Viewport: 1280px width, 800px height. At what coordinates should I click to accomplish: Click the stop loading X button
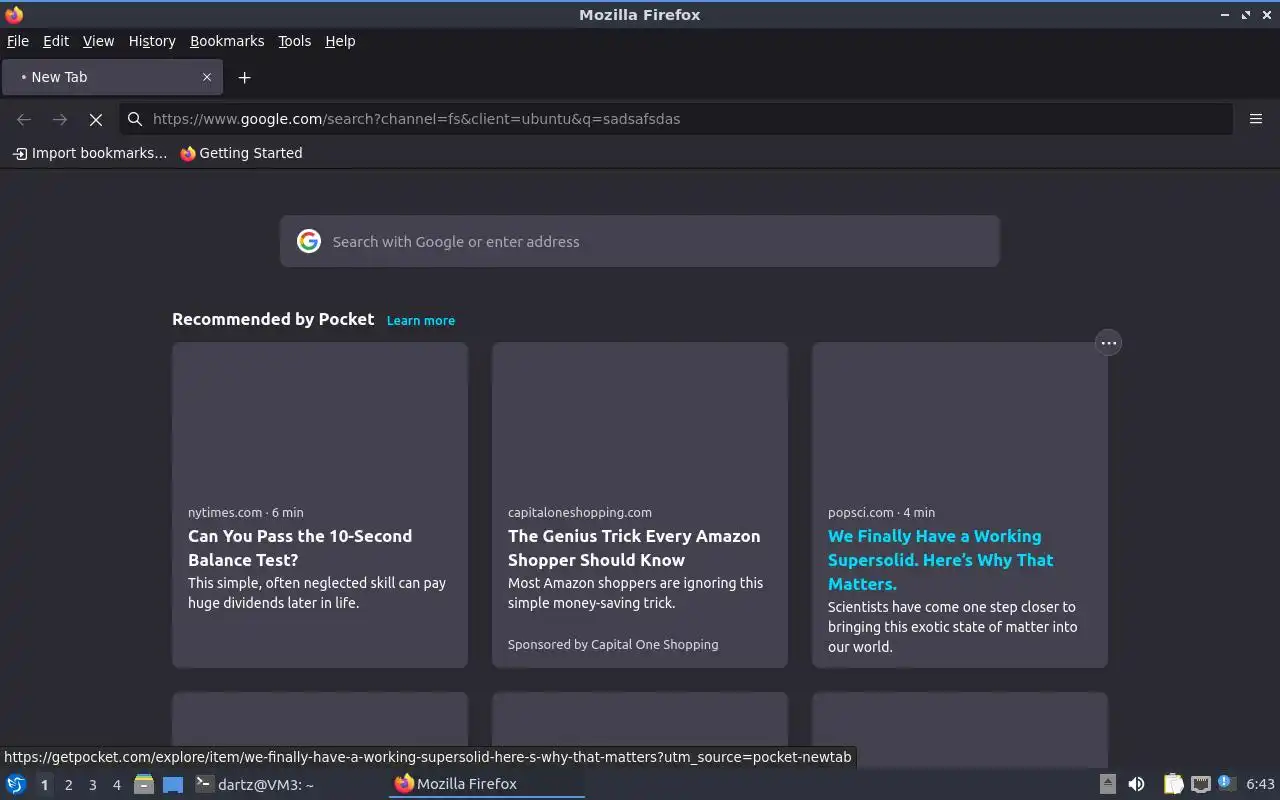[x=96, y=119]
